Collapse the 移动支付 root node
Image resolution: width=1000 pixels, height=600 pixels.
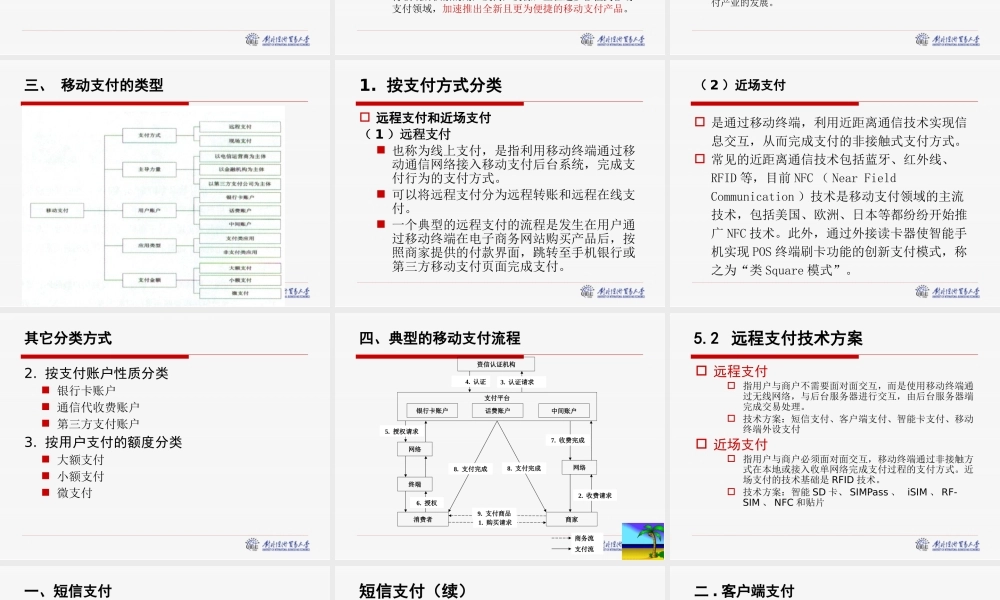point(57,211)
